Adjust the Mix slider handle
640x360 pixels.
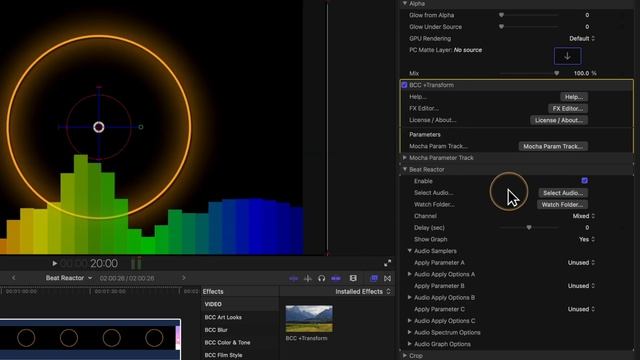(x=556, y=73)
